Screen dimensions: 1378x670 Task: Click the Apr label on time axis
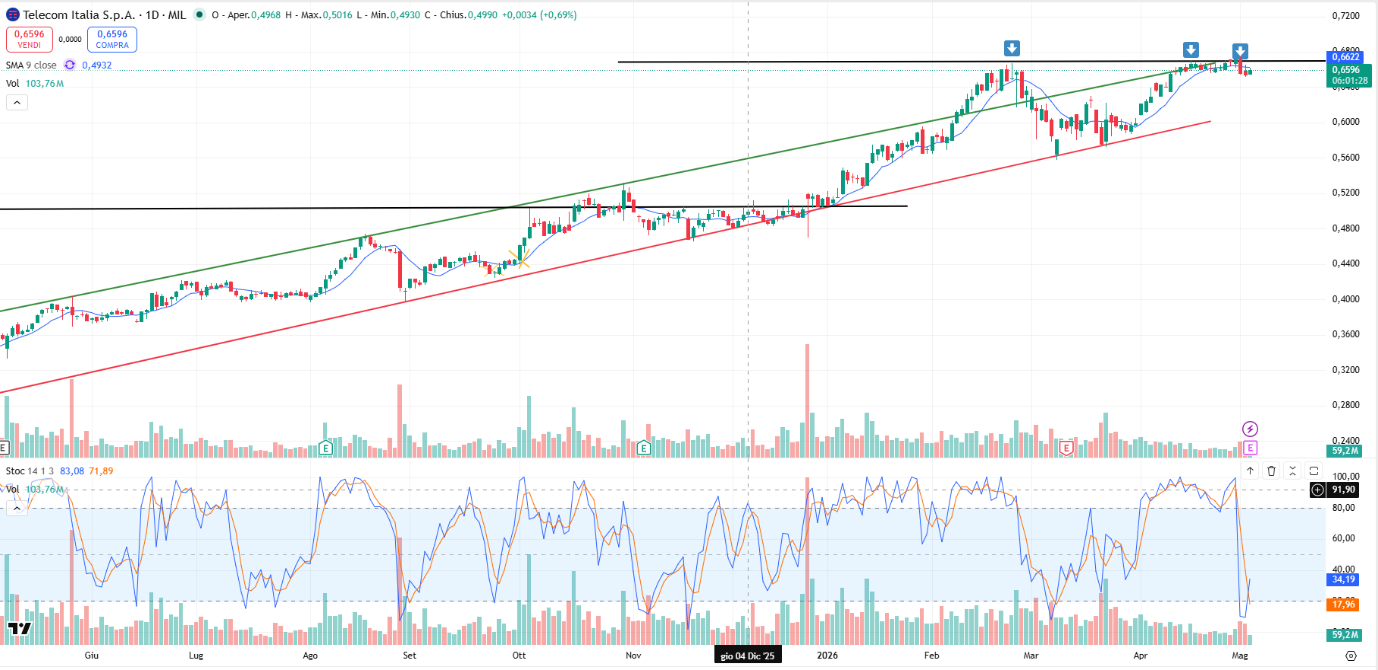coord(1141,656)
